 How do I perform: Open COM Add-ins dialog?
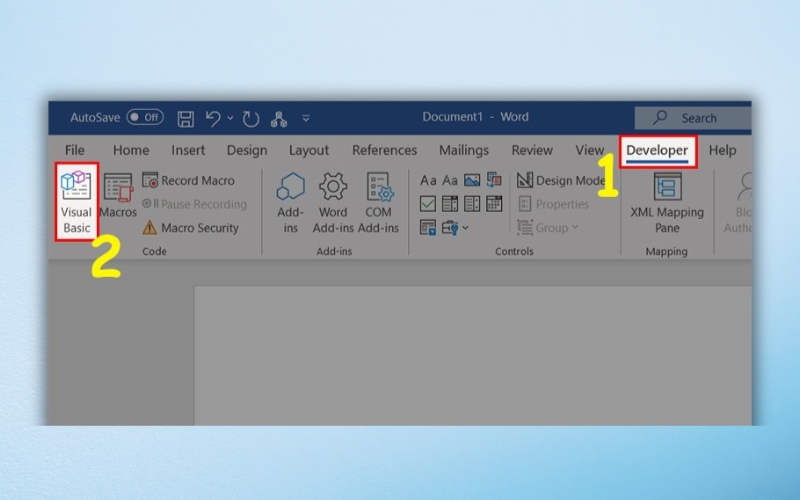[x=378, y=203]
